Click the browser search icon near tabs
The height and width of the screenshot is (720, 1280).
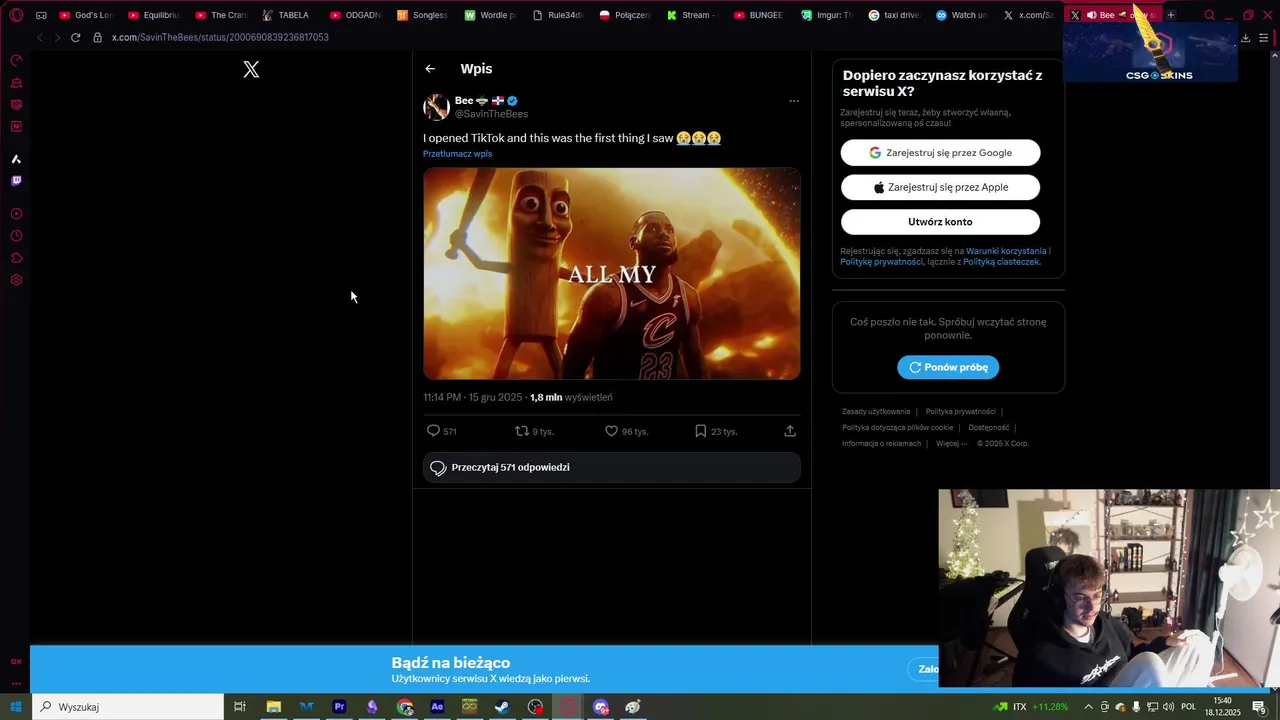coord(1209,15)
